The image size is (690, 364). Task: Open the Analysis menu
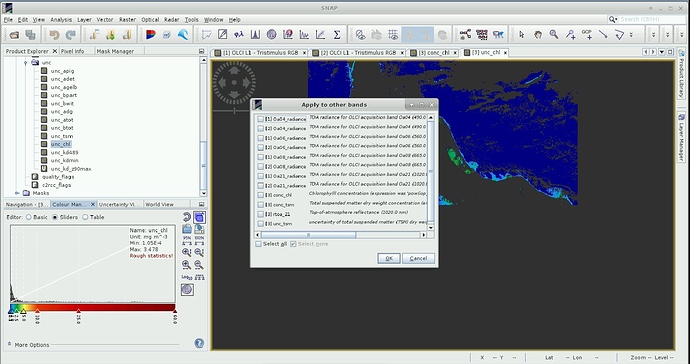pyautogui.click(x=61, y=20)
